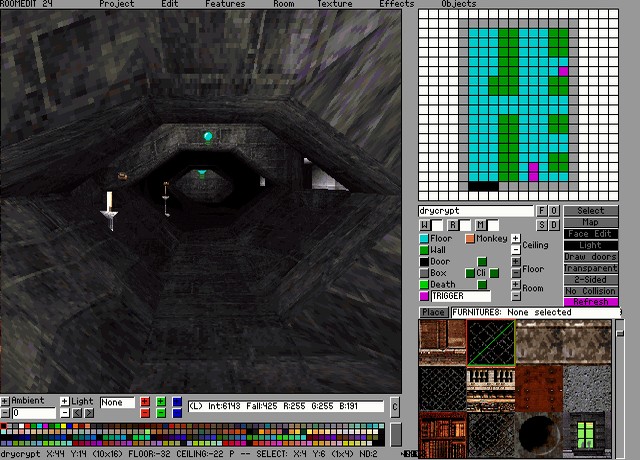Open the Effects menu
The width and height of the screenshot is (640, 460).
click(x=396, y=4)
